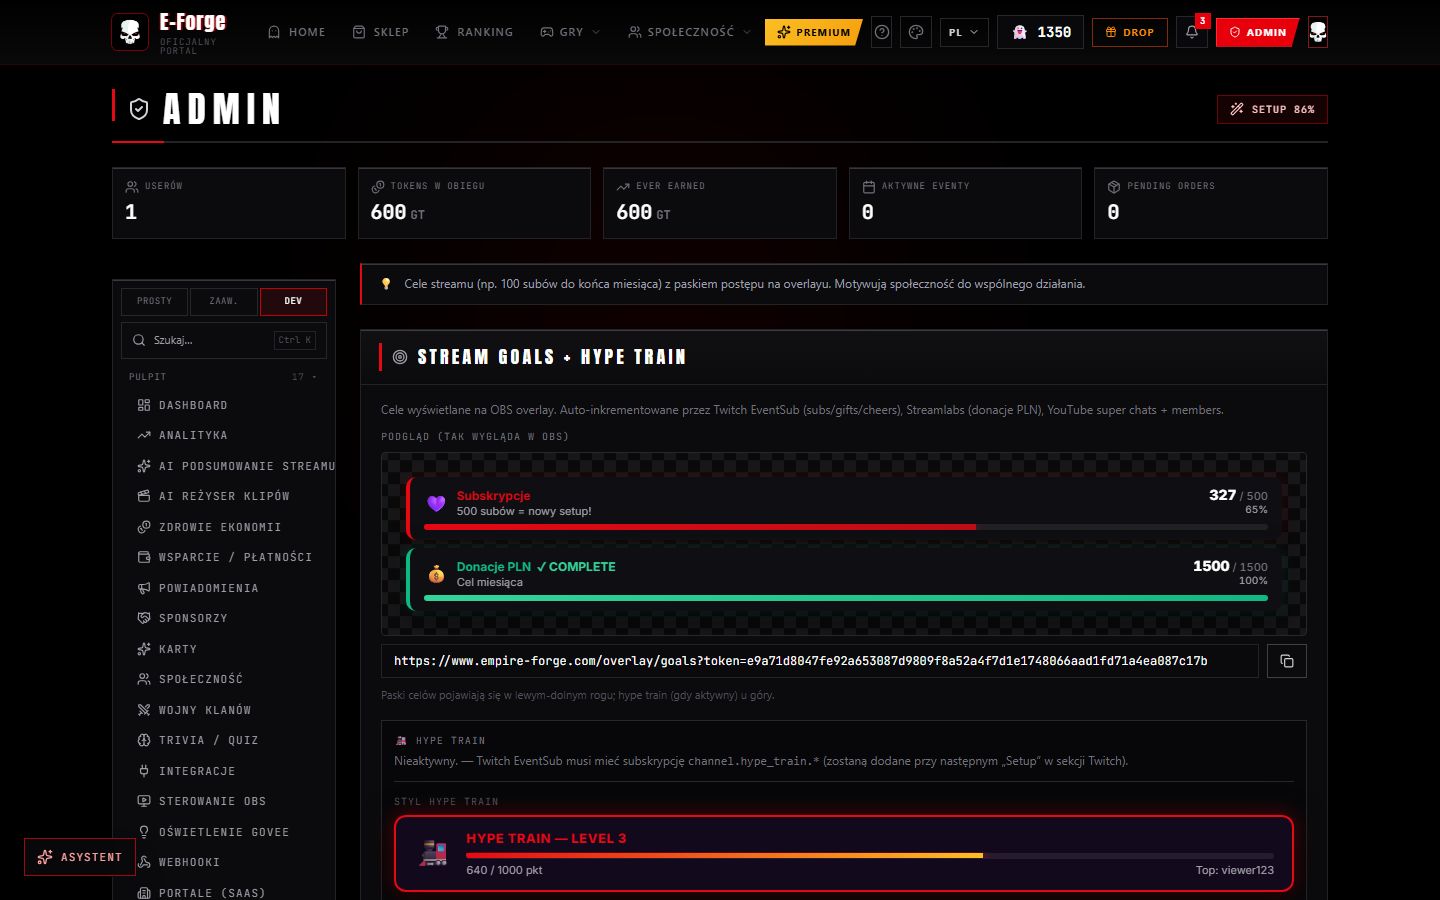Click the Sponsorzy handshake icon

coord(144,618)
